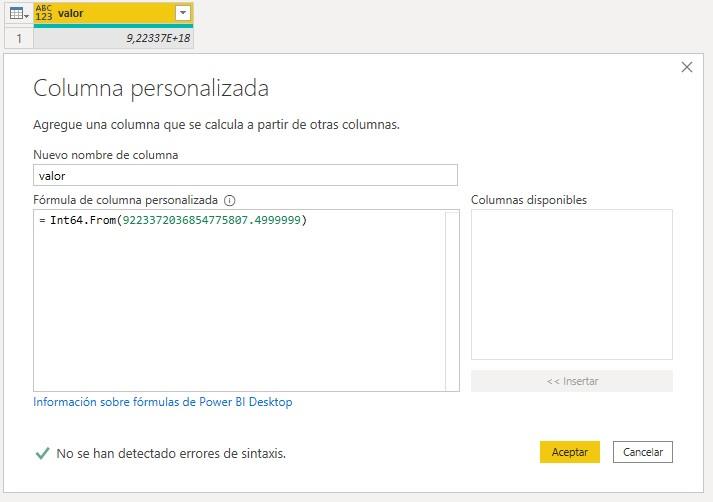Open Información sobre fórmulas de Power BI link

(163, 402)
